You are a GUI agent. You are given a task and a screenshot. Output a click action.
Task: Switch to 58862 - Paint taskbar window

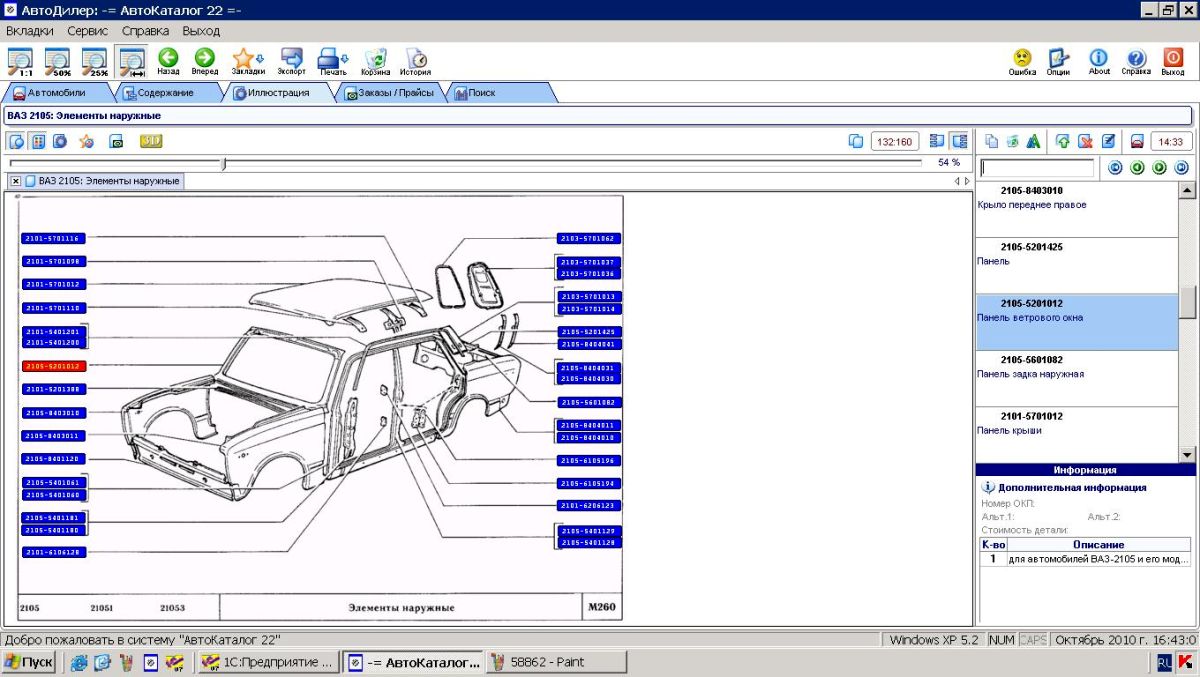pos(558,662)
